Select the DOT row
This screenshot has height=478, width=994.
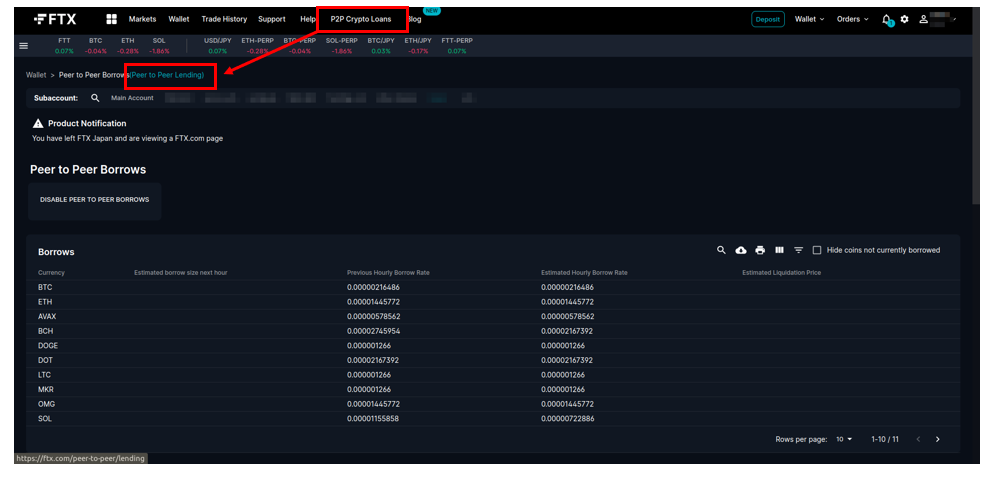(x=493, y=360)
